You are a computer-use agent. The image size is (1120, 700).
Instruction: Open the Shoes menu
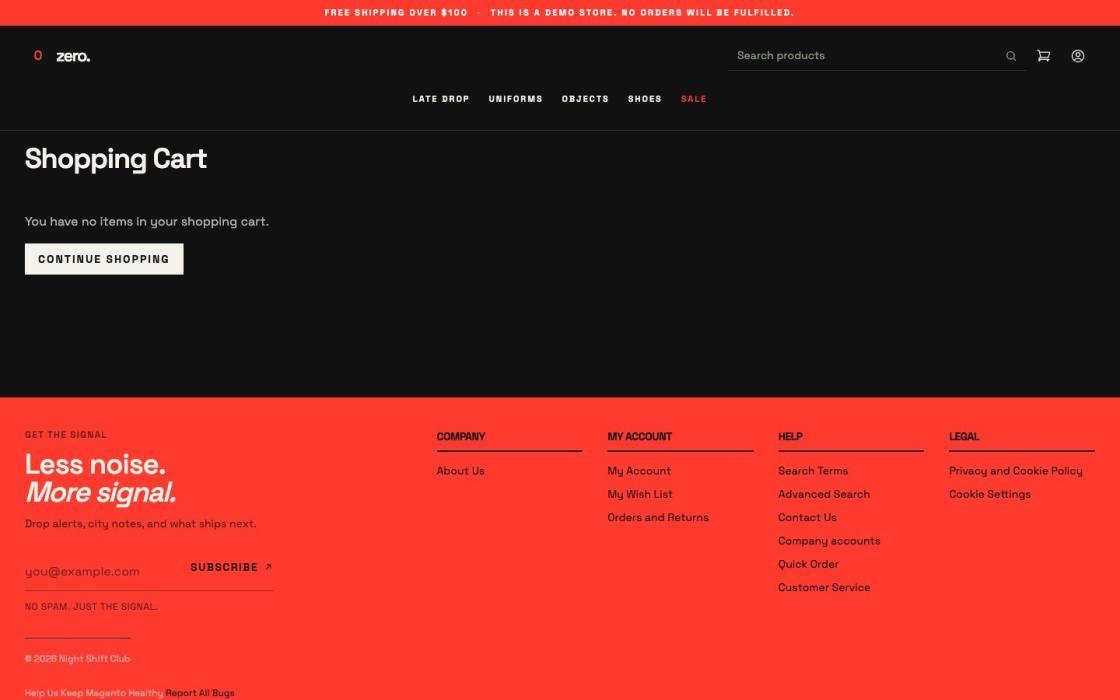click(x=645, y=99)
